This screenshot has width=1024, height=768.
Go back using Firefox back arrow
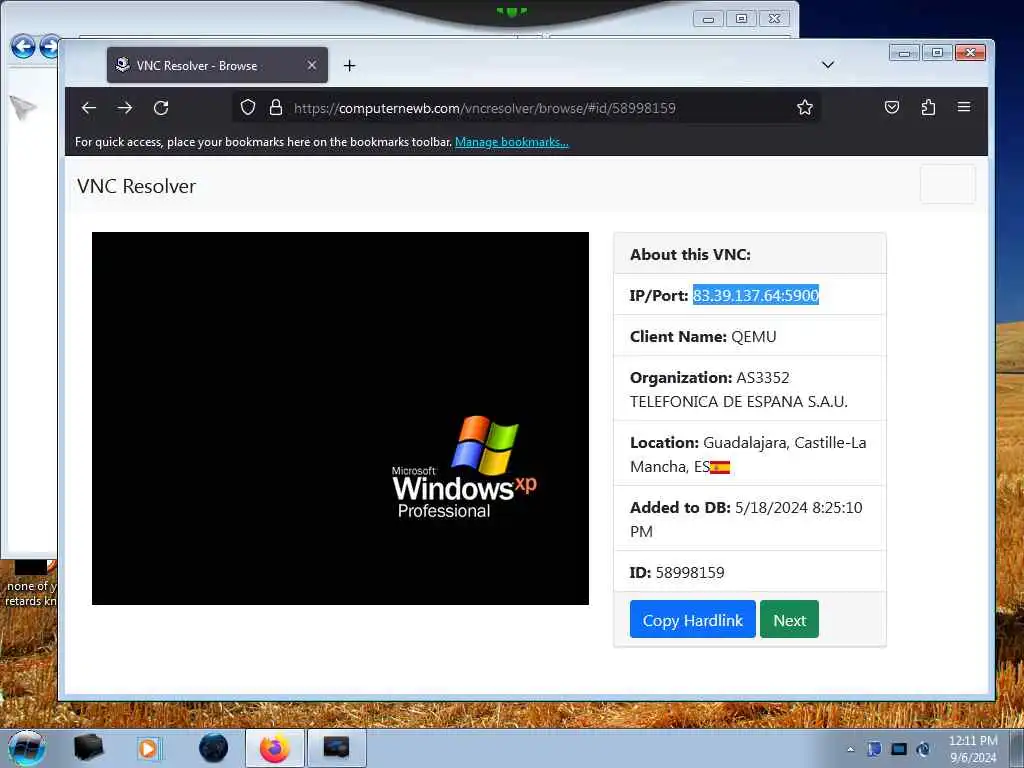click(89, 108)
